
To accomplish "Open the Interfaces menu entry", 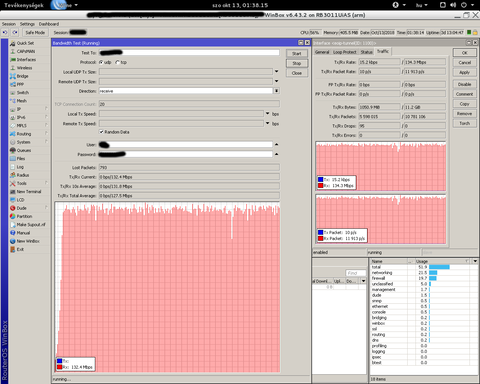I will coord(26,60).
